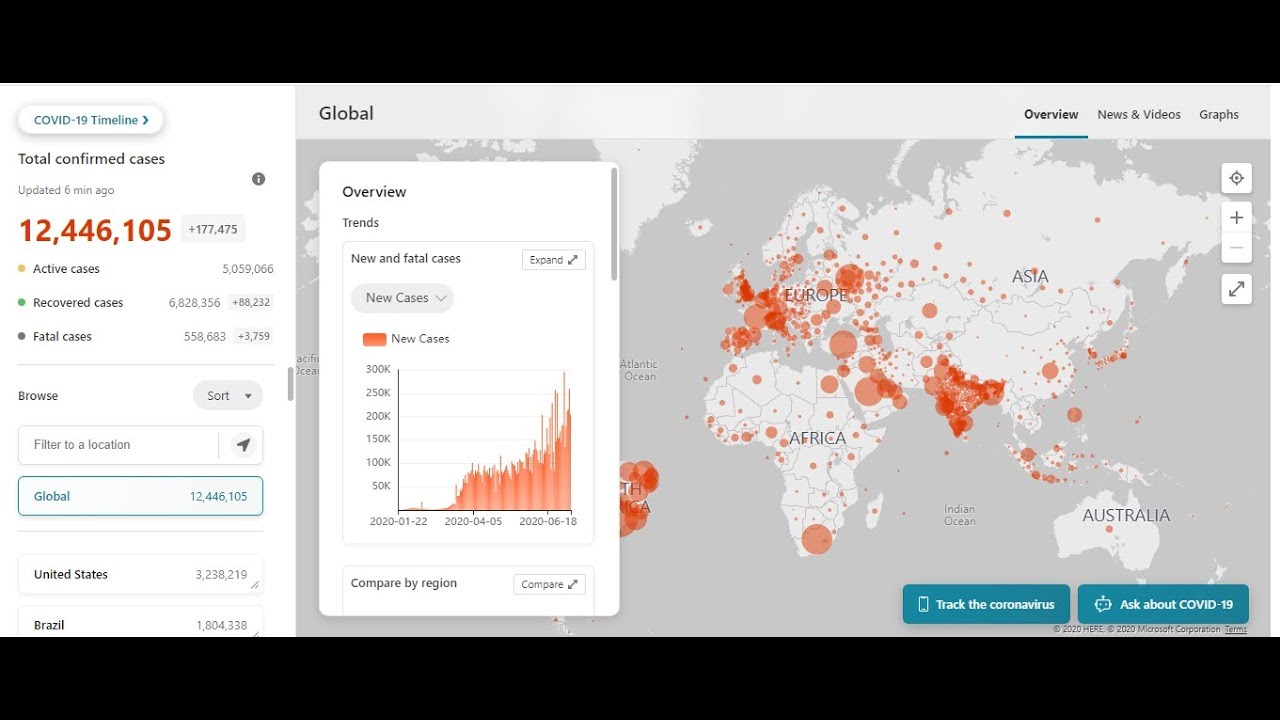Click Compare in Compare by region

point(550,584)
